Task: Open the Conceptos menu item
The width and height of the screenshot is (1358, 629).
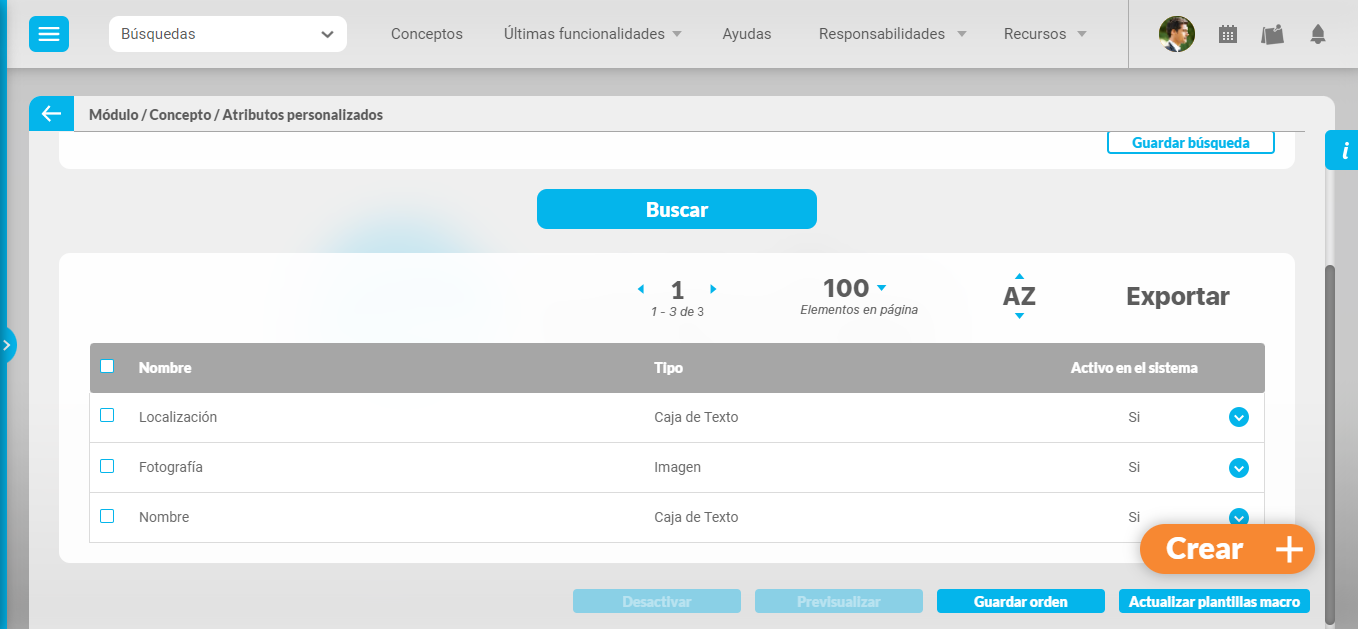Action: tap(426, 34)
